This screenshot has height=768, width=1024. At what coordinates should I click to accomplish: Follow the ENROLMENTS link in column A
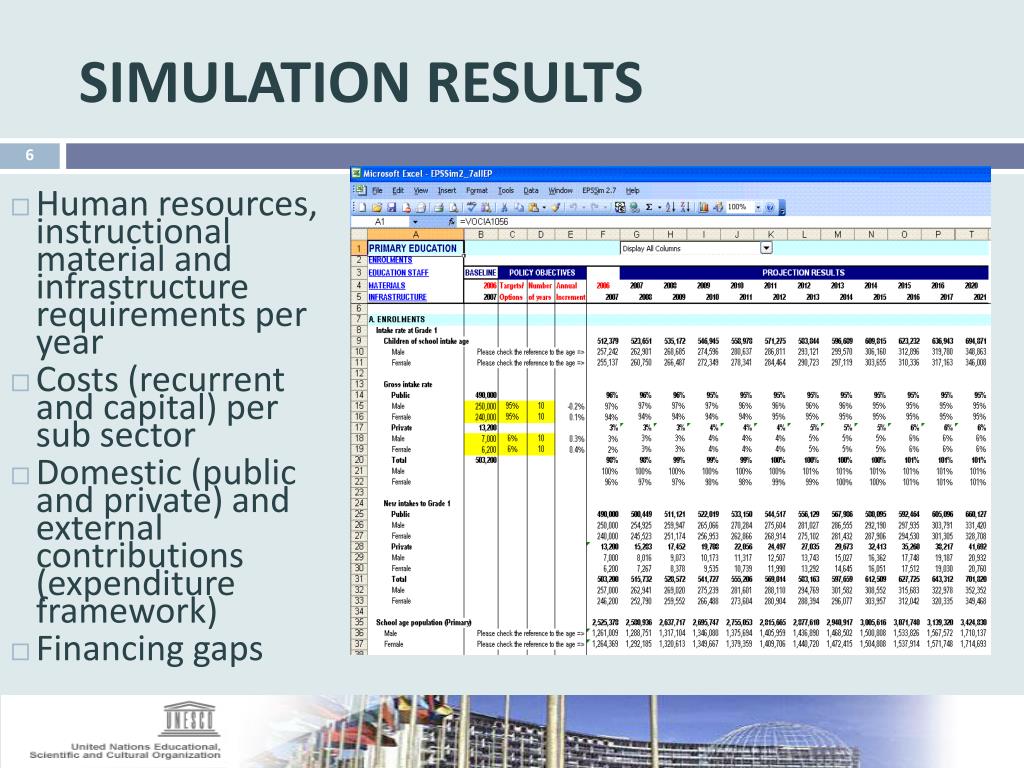pyautogui.click(x=390, y=260)
